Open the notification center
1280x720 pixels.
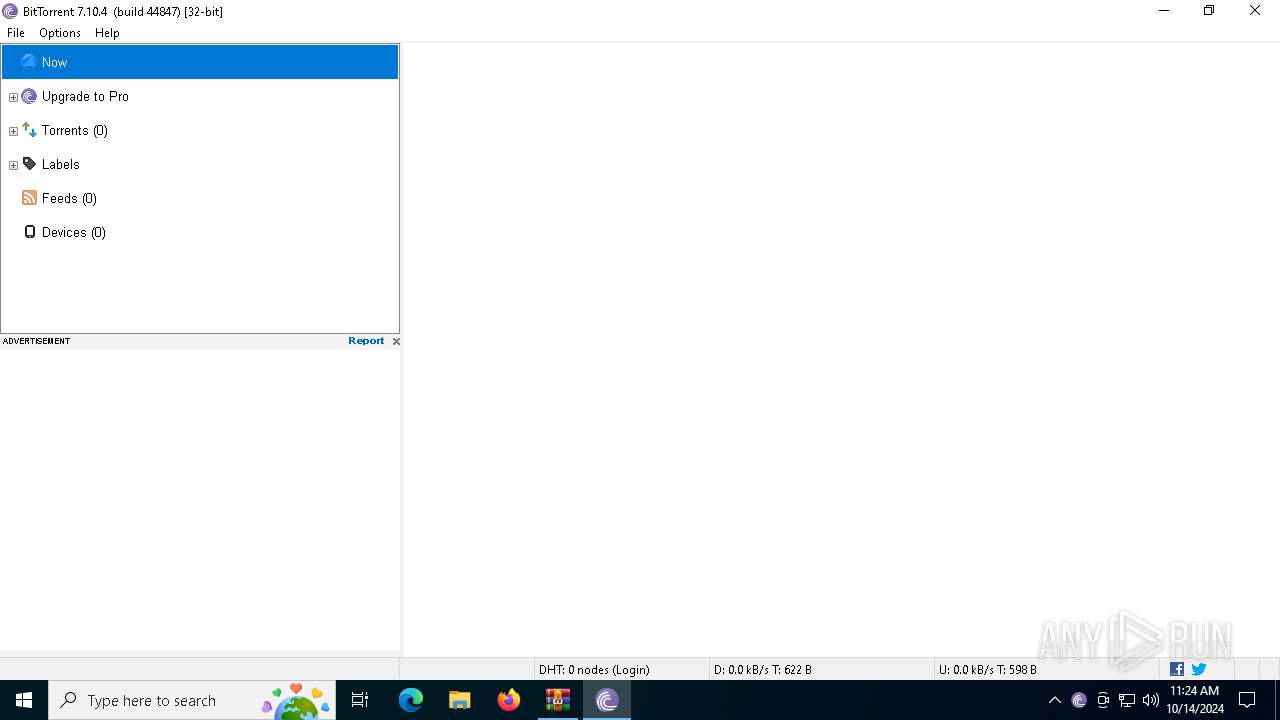[x=1247, y=700]
